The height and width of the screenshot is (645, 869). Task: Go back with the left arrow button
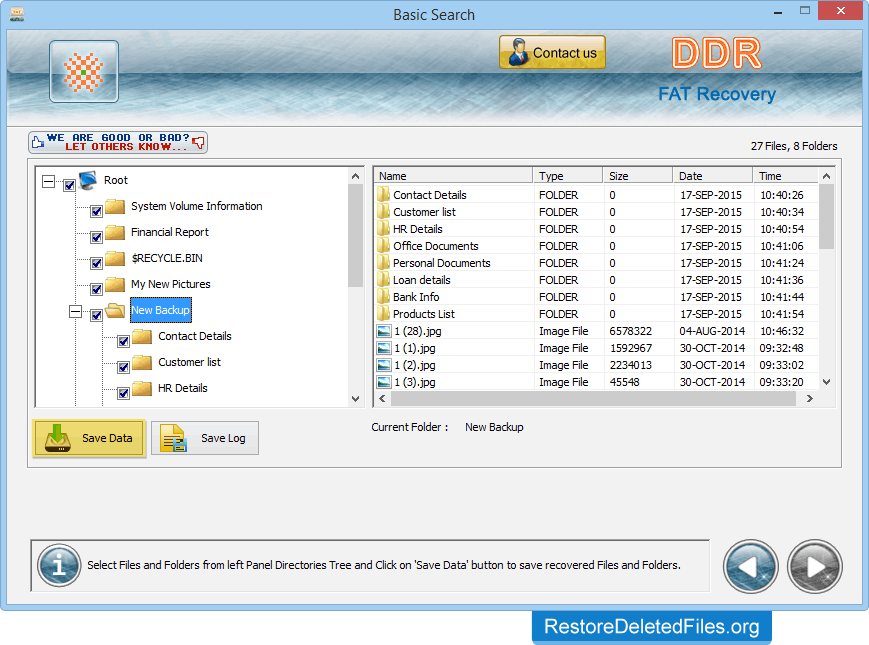[750, 566]
